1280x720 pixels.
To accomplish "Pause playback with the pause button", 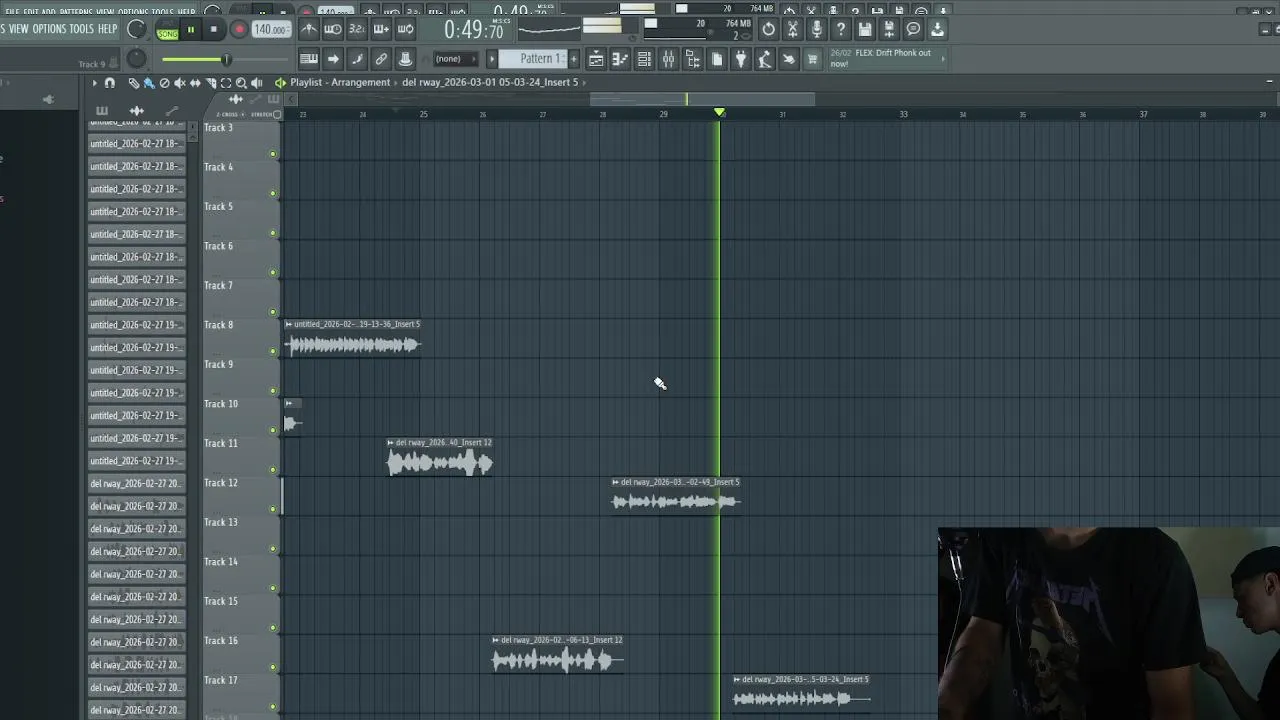I will tap(190, 30).
